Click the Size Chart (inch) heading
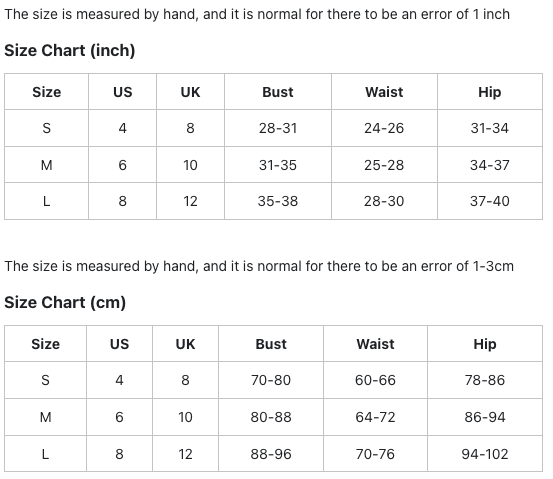Viewport: 553px width, 479px height. click(x=69, y=50)
